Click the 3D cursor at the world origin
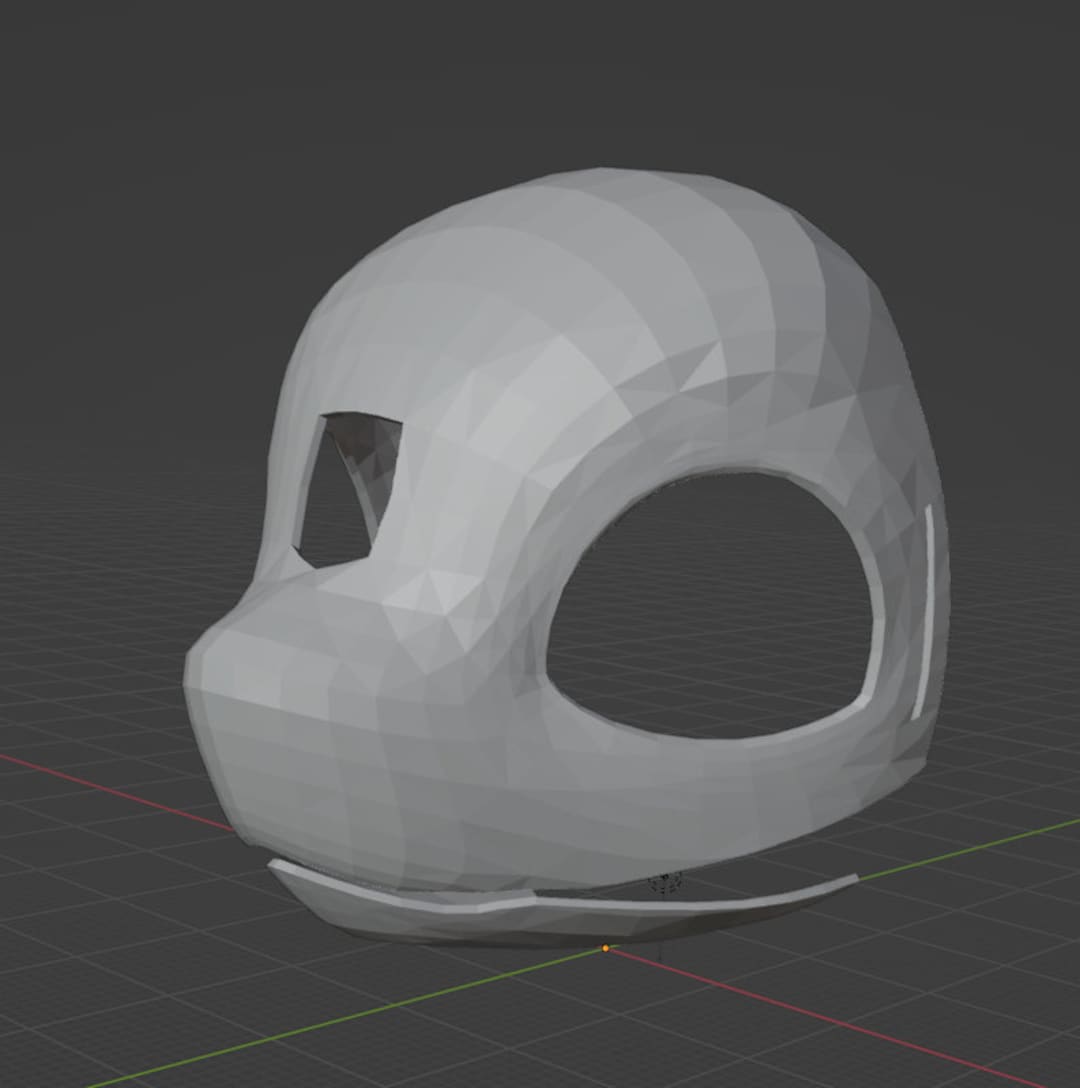Screen dimensions: 1080x1088 (x=605, y=947)
